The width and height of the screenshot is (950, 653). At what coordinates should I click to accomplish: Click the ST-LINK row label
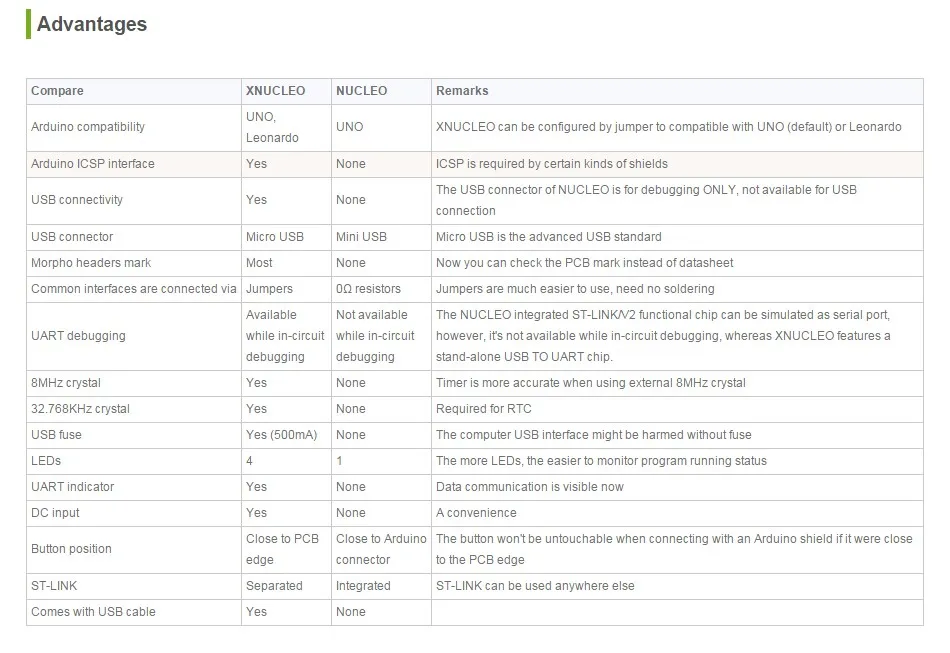coord(54,586)
